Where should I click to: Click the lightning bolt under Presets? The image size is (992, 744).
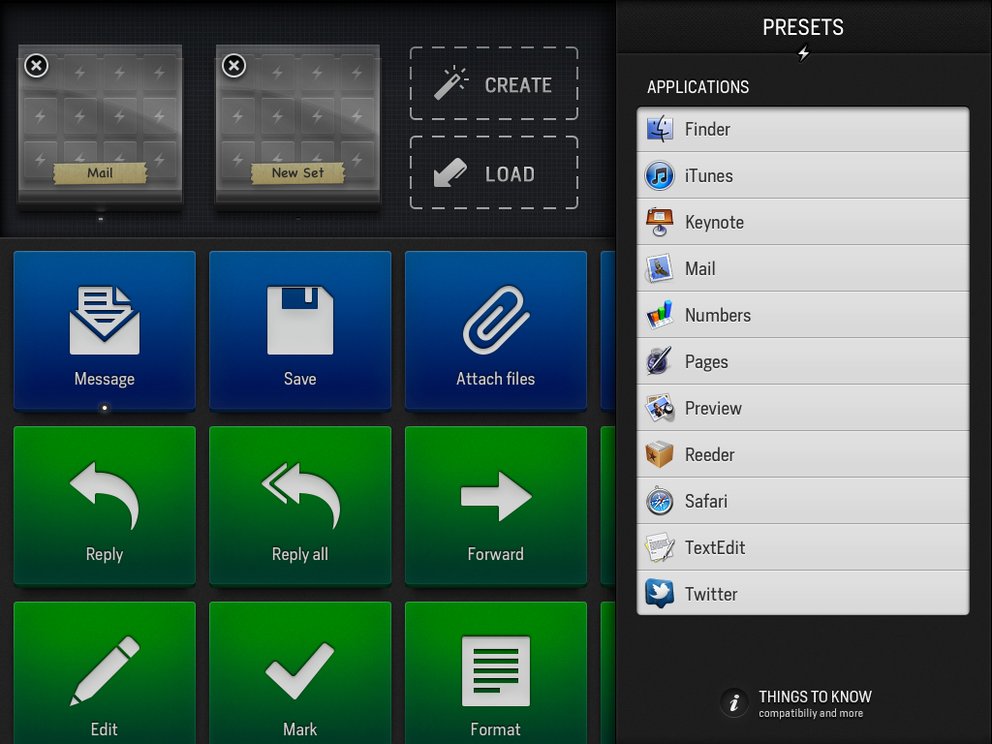[803, 53]
